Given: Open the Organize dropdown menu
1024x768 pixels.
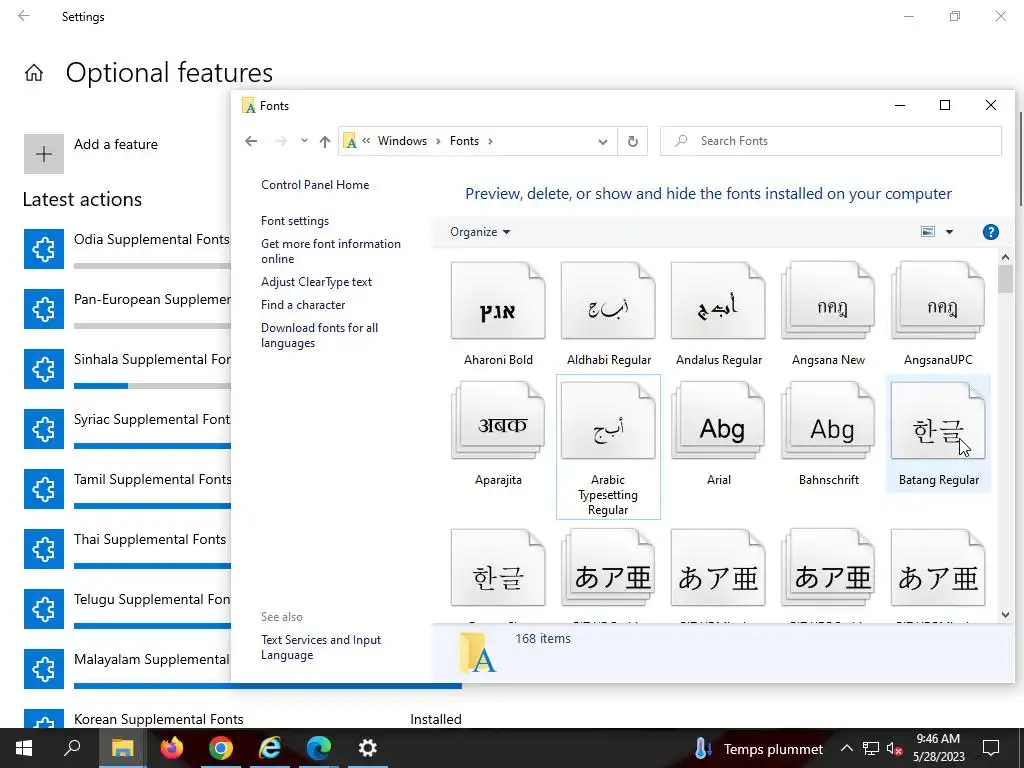Looking at the screenshot, I should tap(480, 232).
